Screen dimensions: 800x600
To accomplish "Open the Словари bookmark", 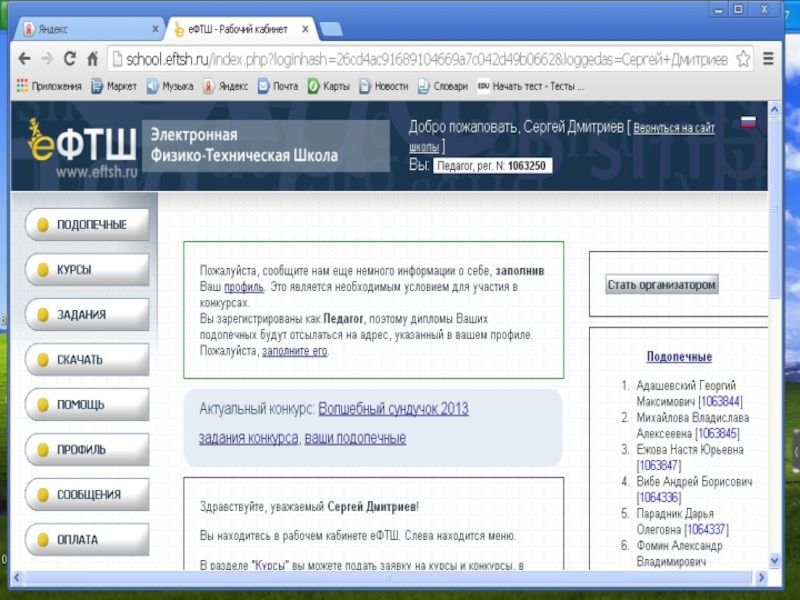I will (443, 86).
